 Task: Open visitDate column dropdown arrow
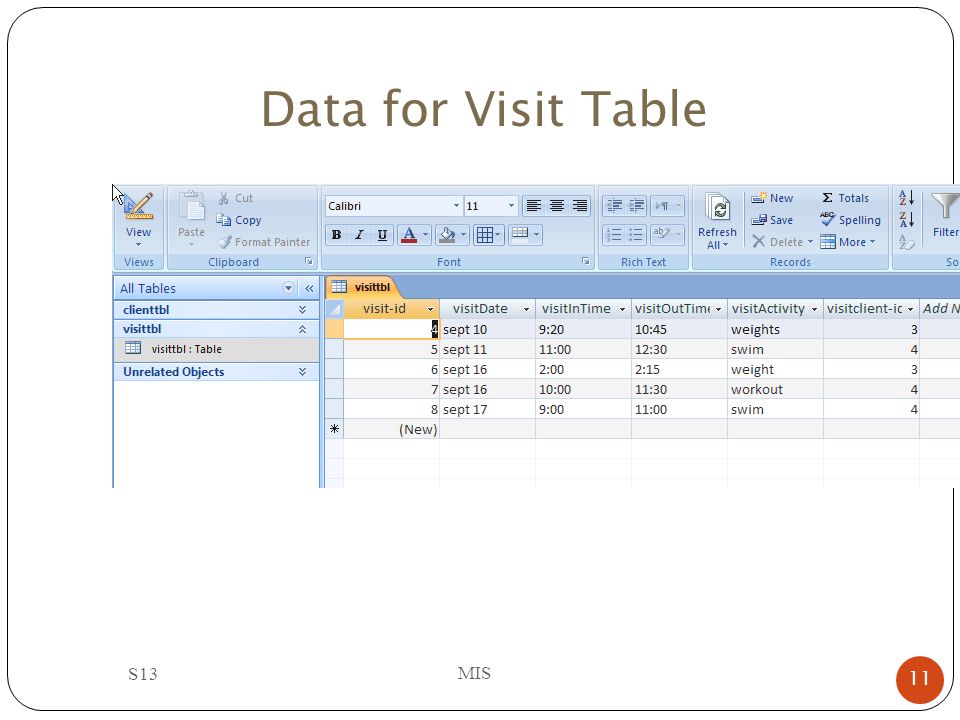[x=526, y=309]
